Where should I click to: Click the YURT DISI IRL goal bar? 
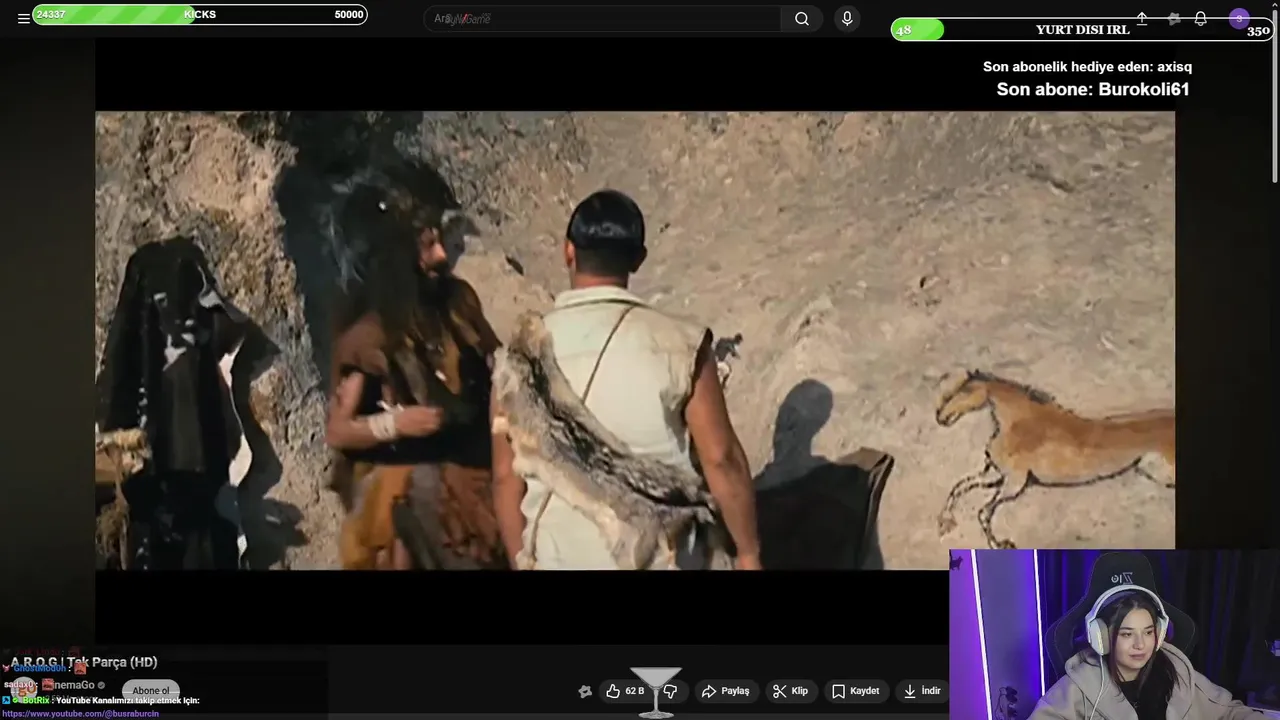coord(1082,29)
